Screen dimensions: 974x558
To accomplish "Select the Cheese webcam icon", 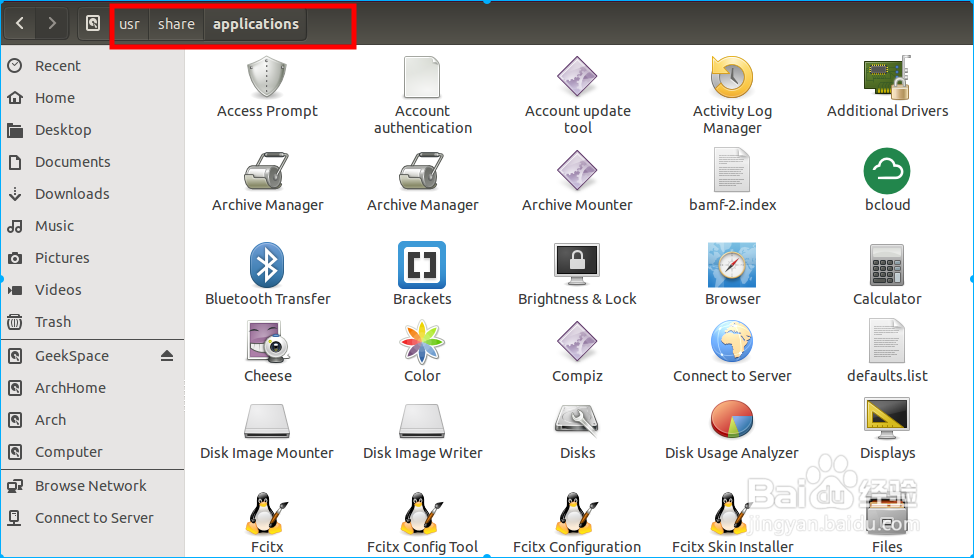I will coord(268,342).
